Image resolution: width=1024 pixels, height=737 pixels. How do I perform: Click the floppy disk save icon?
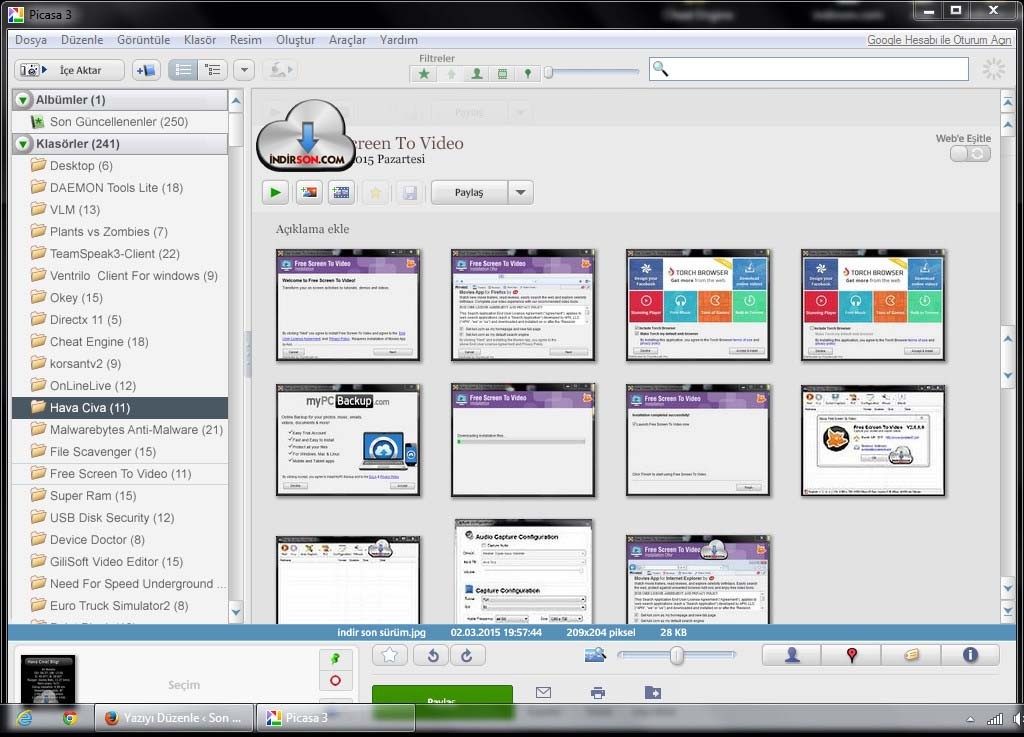(409, 193)
